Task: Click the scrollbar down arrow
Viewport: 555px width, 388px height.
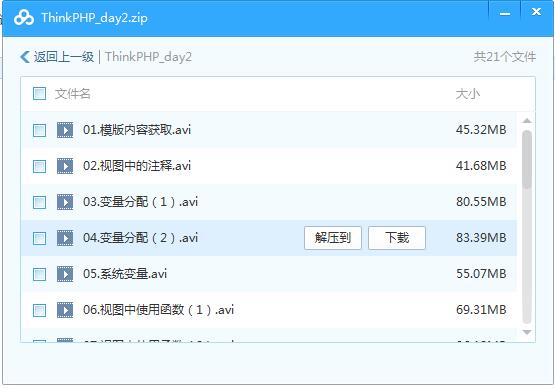Action: click(527, 332)
